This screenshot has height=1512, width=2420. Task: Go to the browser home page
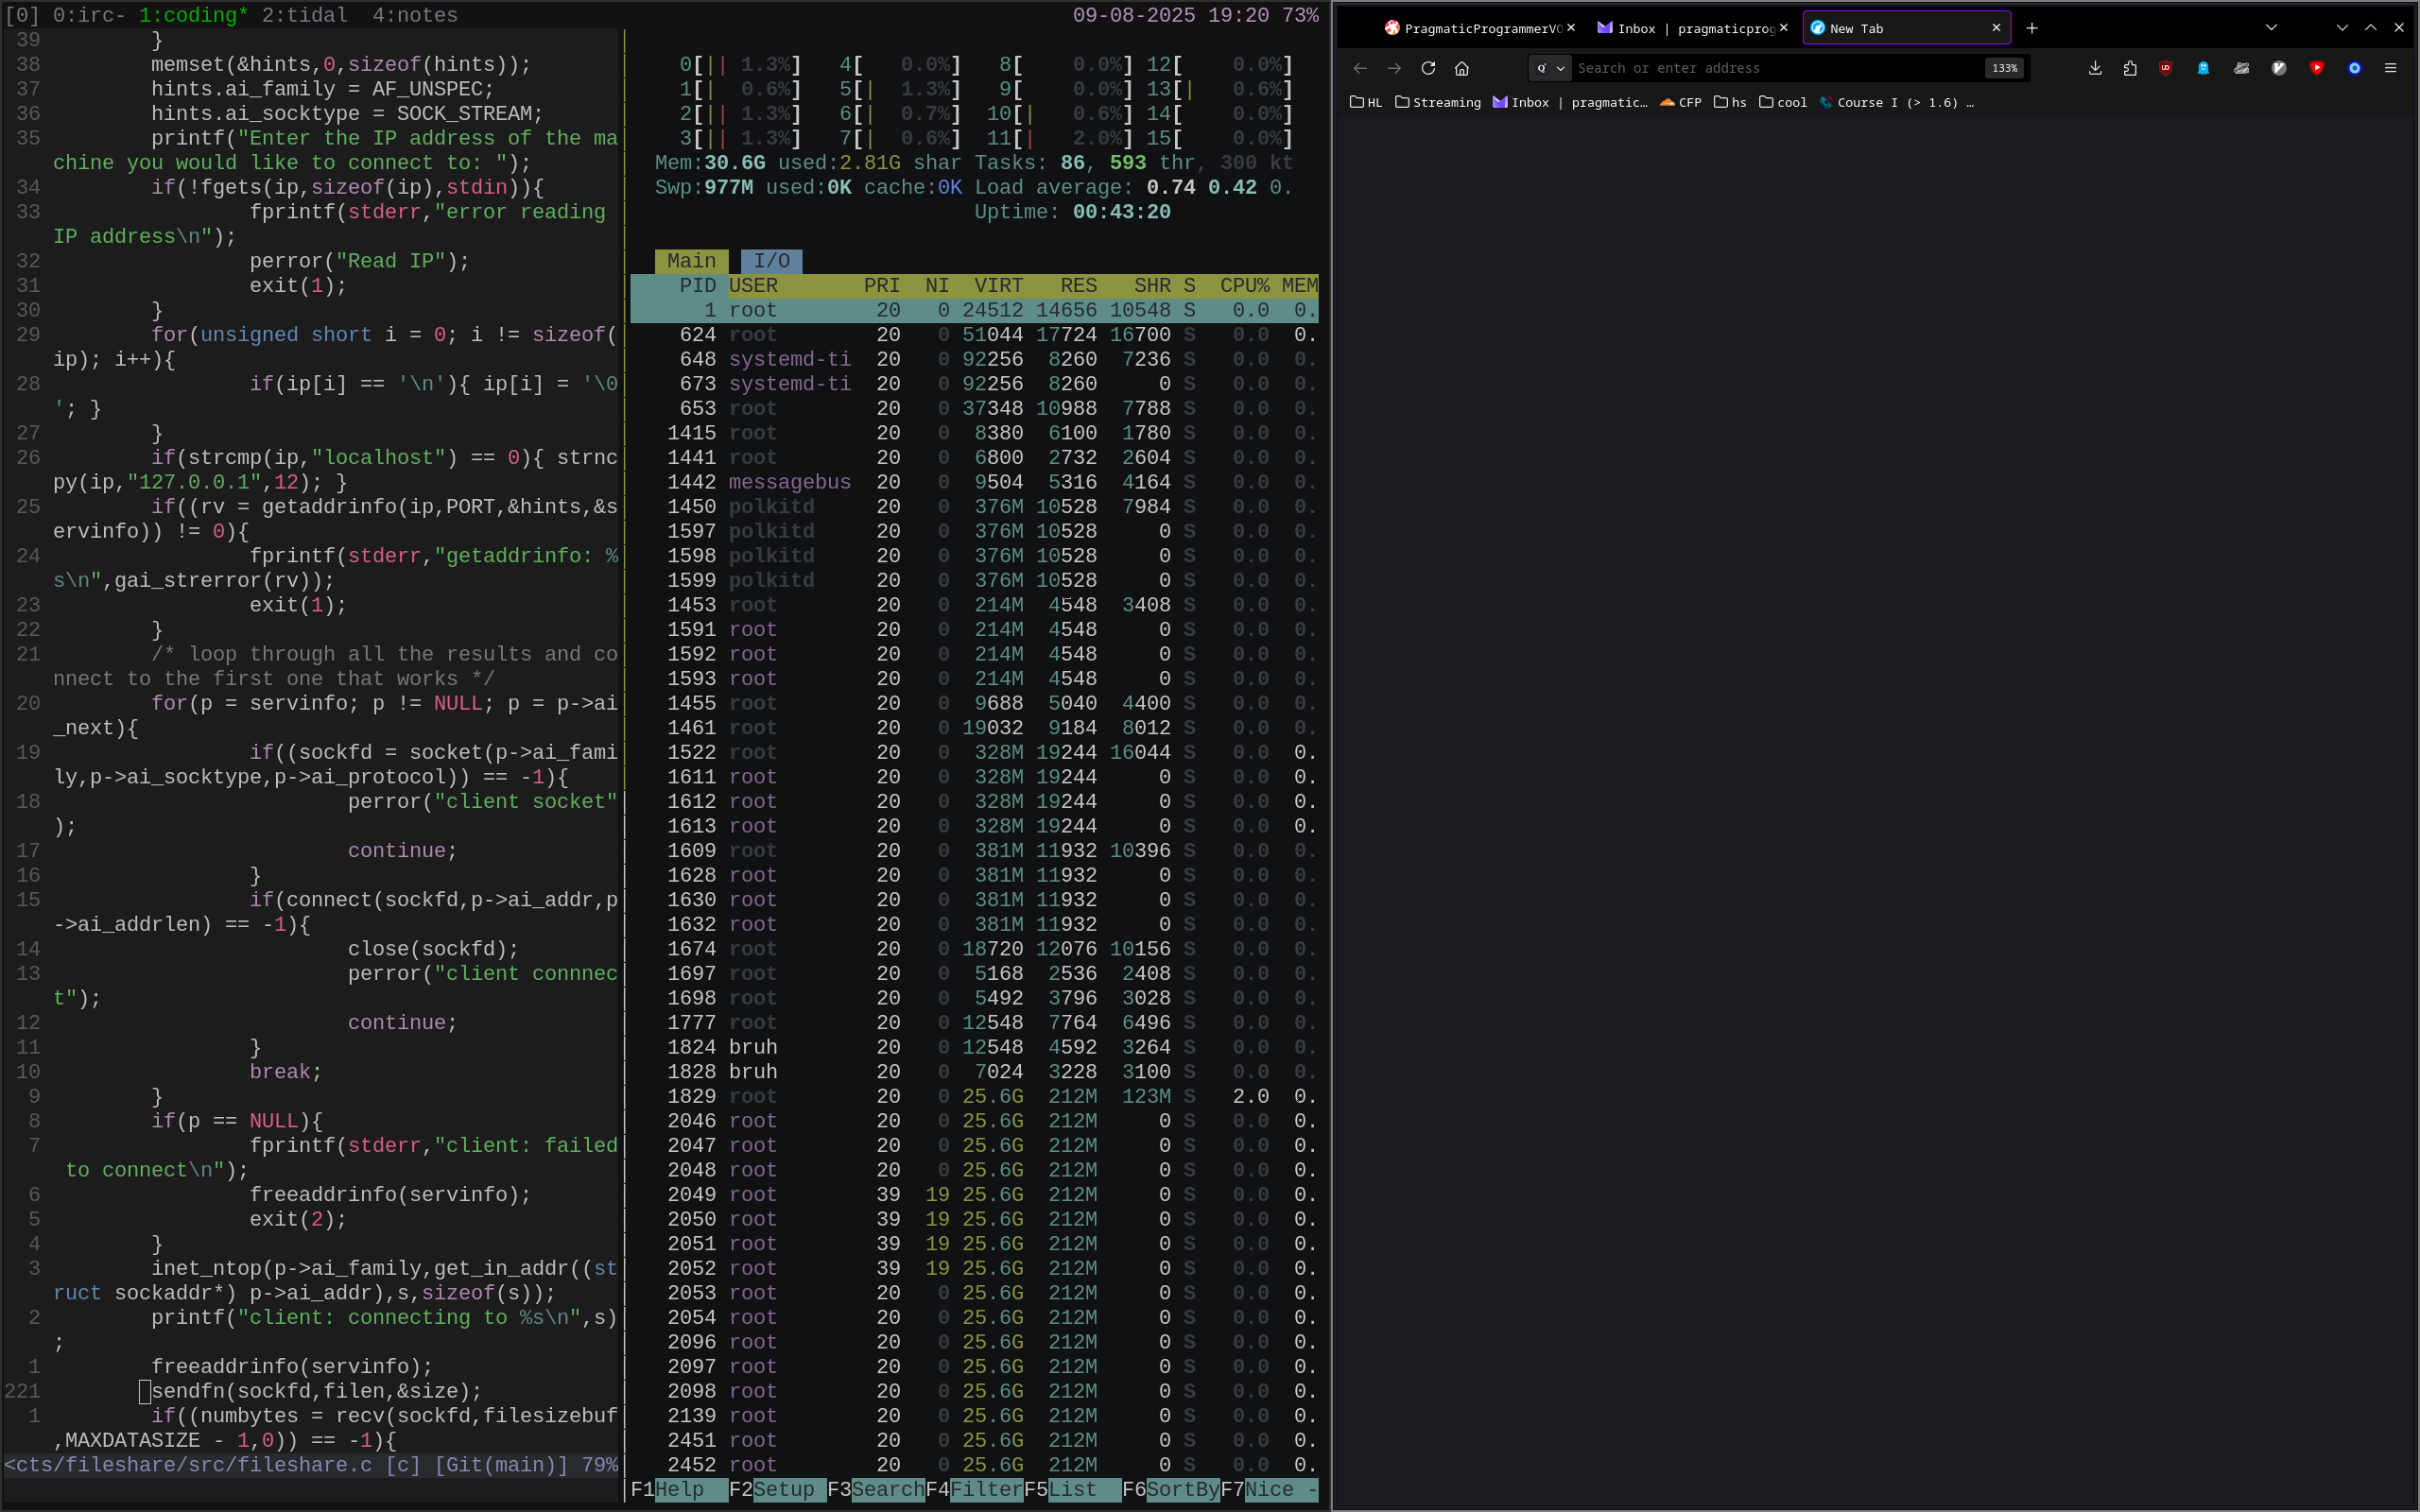1462,68
